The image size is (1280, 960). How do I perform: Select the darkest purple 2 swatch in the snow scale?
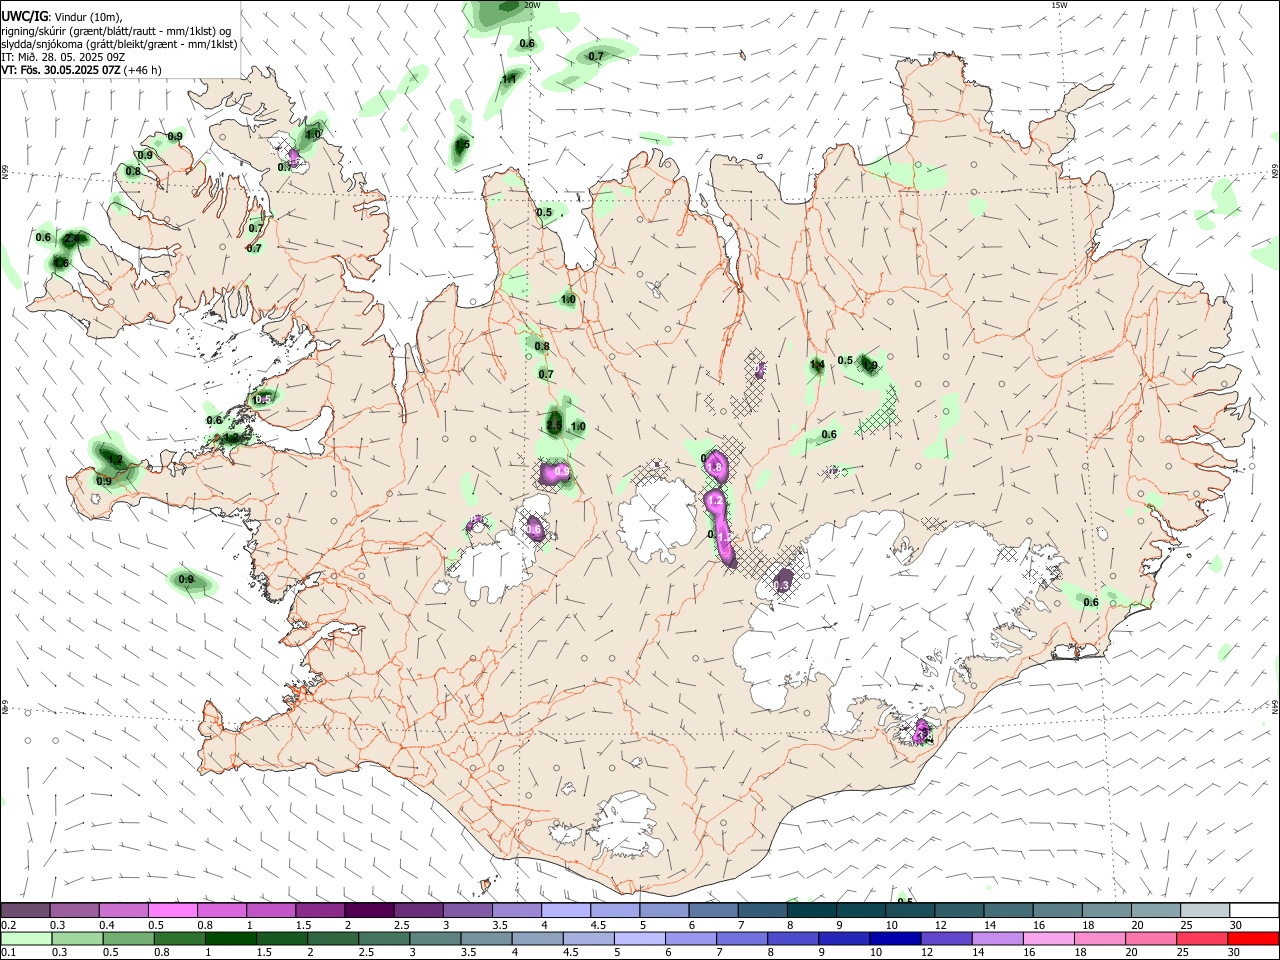pos(369,911)
